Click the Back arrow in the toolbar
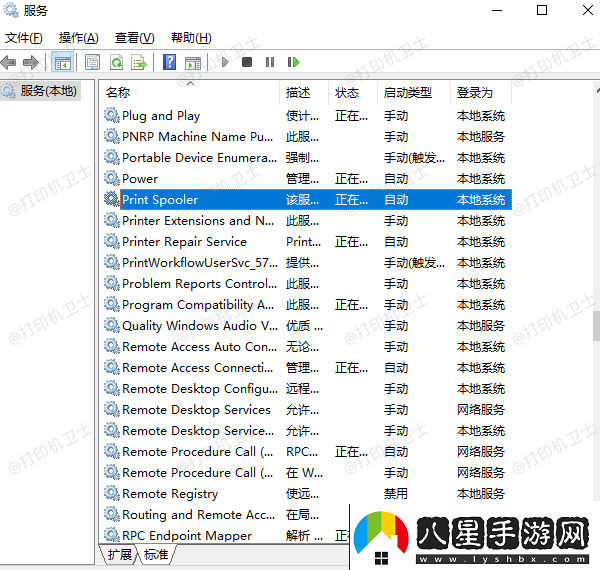This screenshot has width=600, height=570. 10,62
